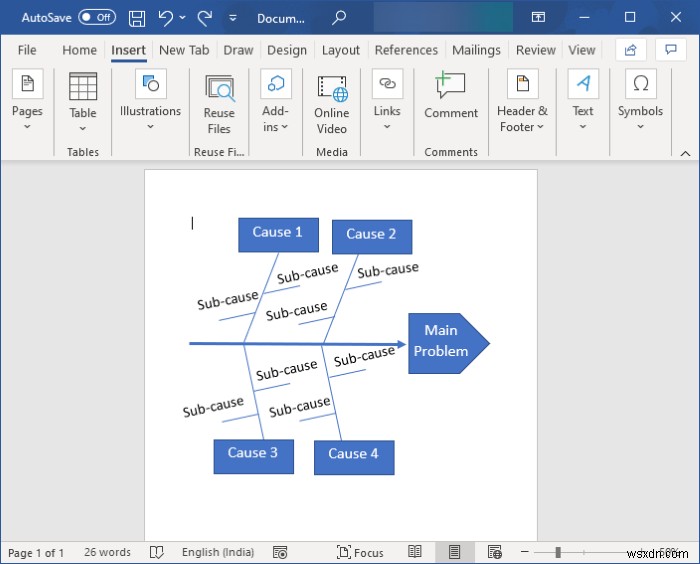Redo the last action
Viewport: 700px width, 564px height.
coord(205,18)
